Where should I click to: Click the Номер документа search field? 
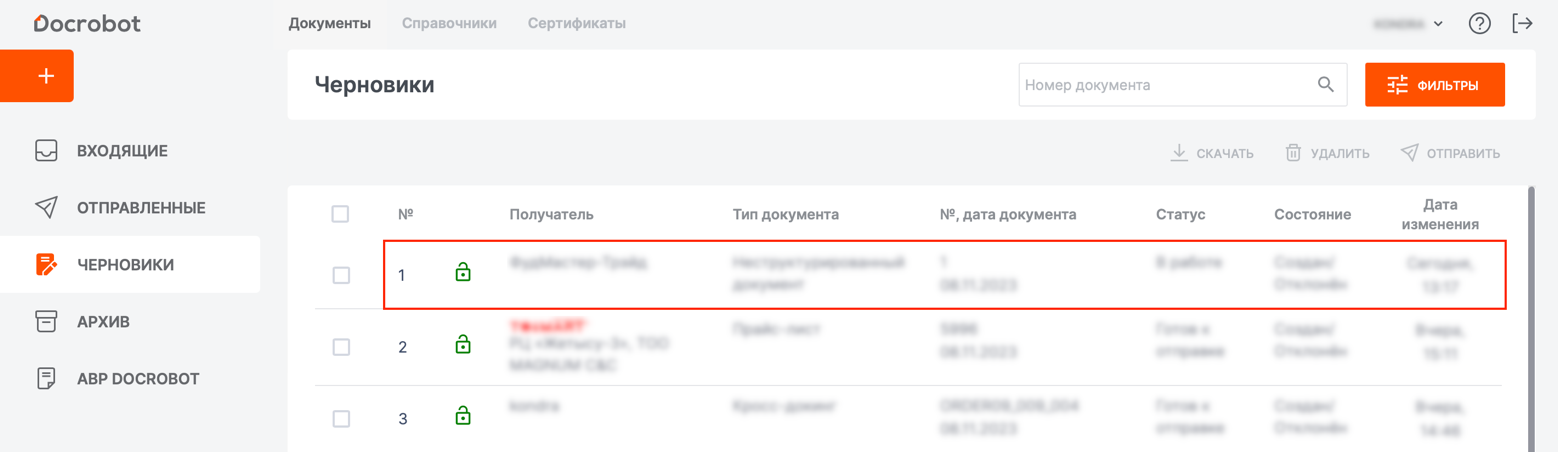pos(1165,85)
